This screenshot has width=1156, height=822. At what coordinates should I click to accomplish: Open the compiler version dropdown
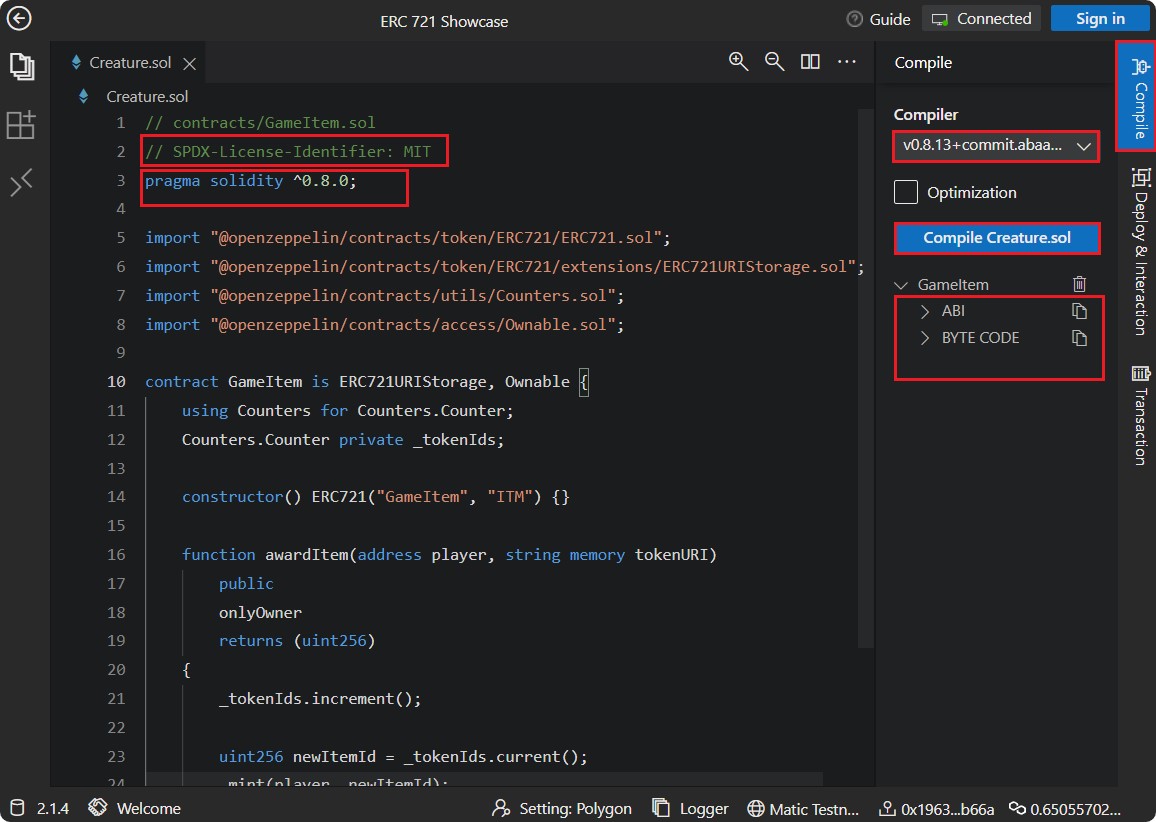click(x=995, y=146)
